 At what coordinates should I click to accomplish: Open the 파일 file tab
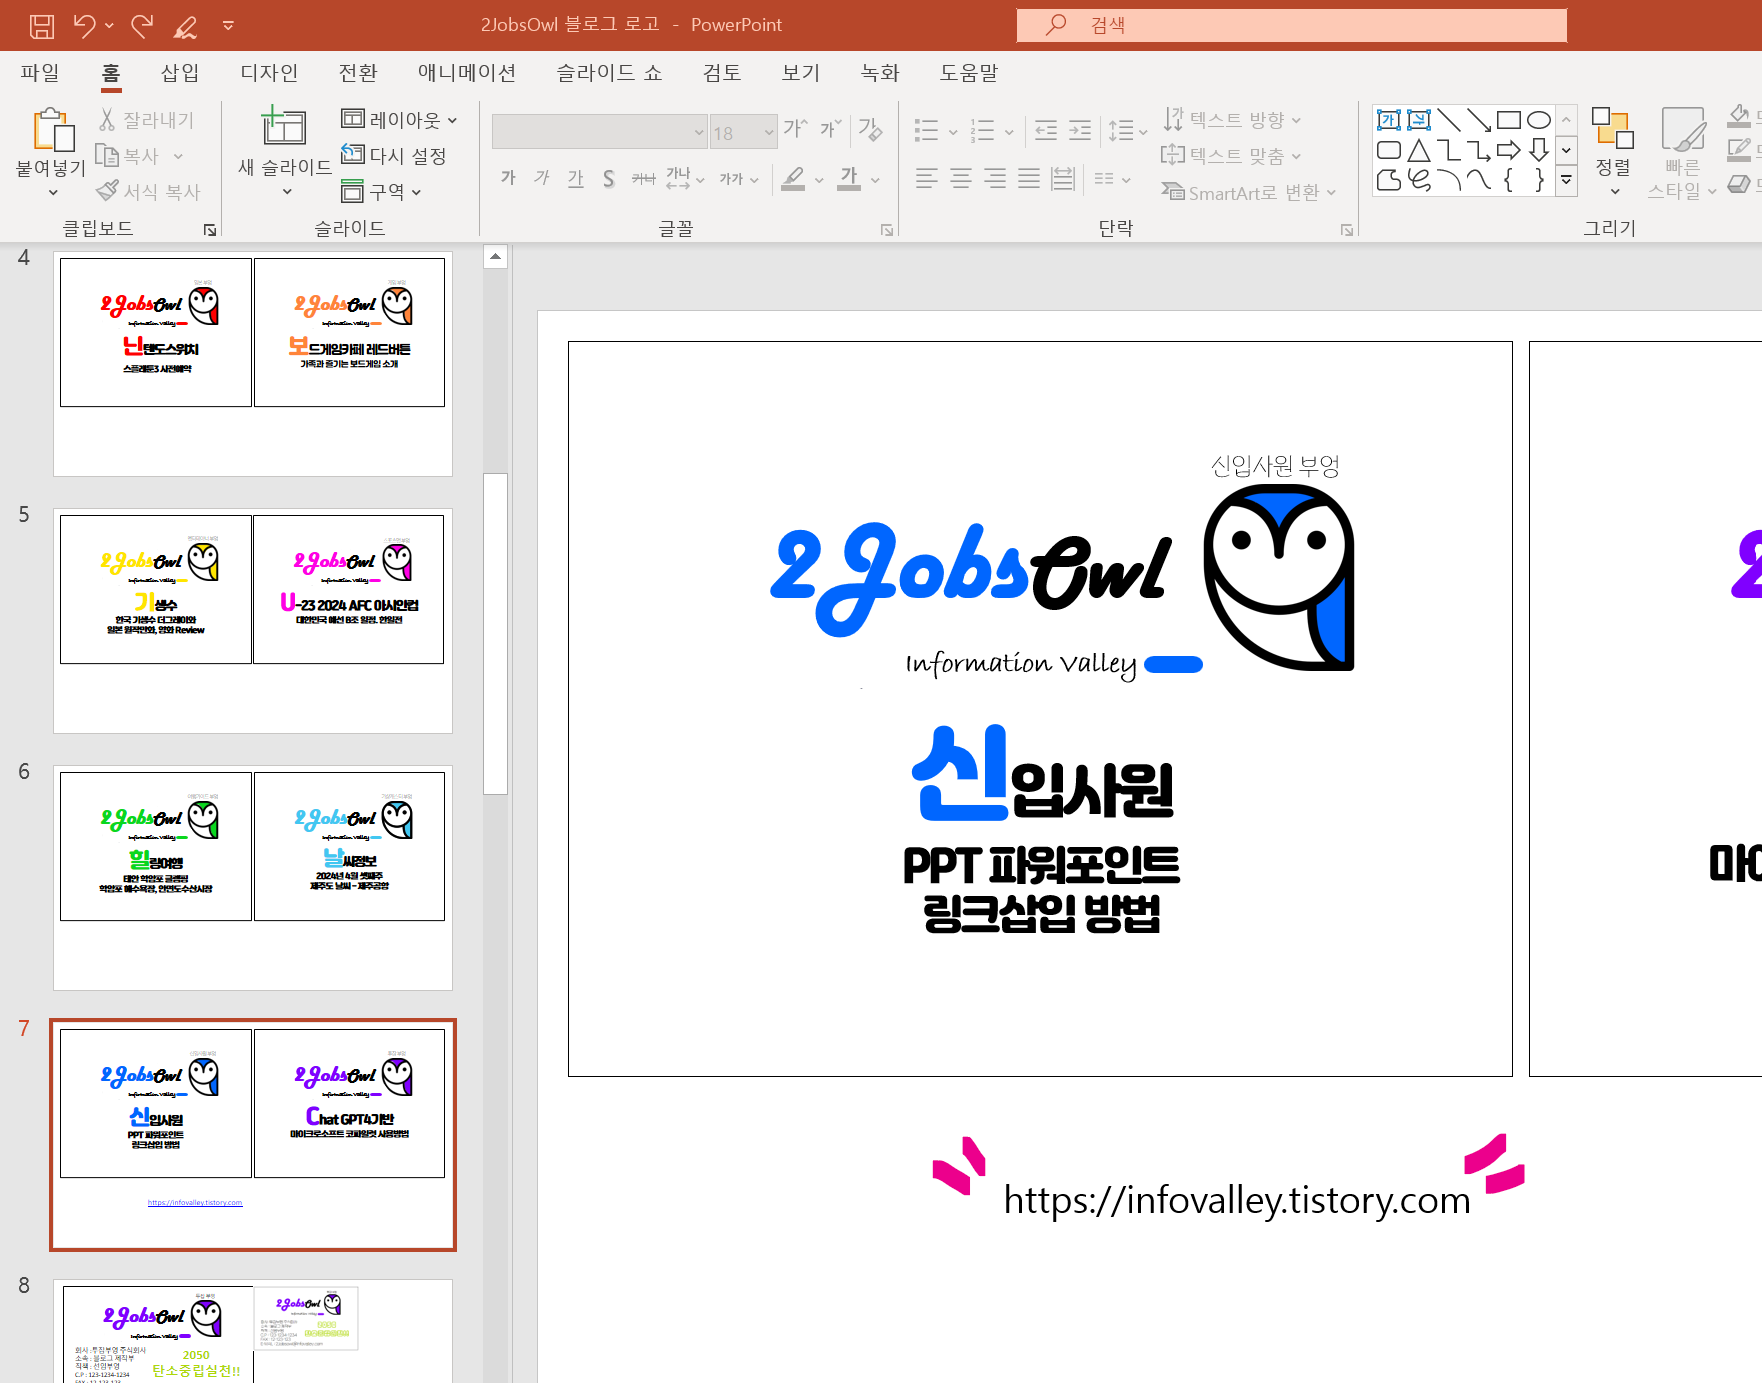point(40,73)
